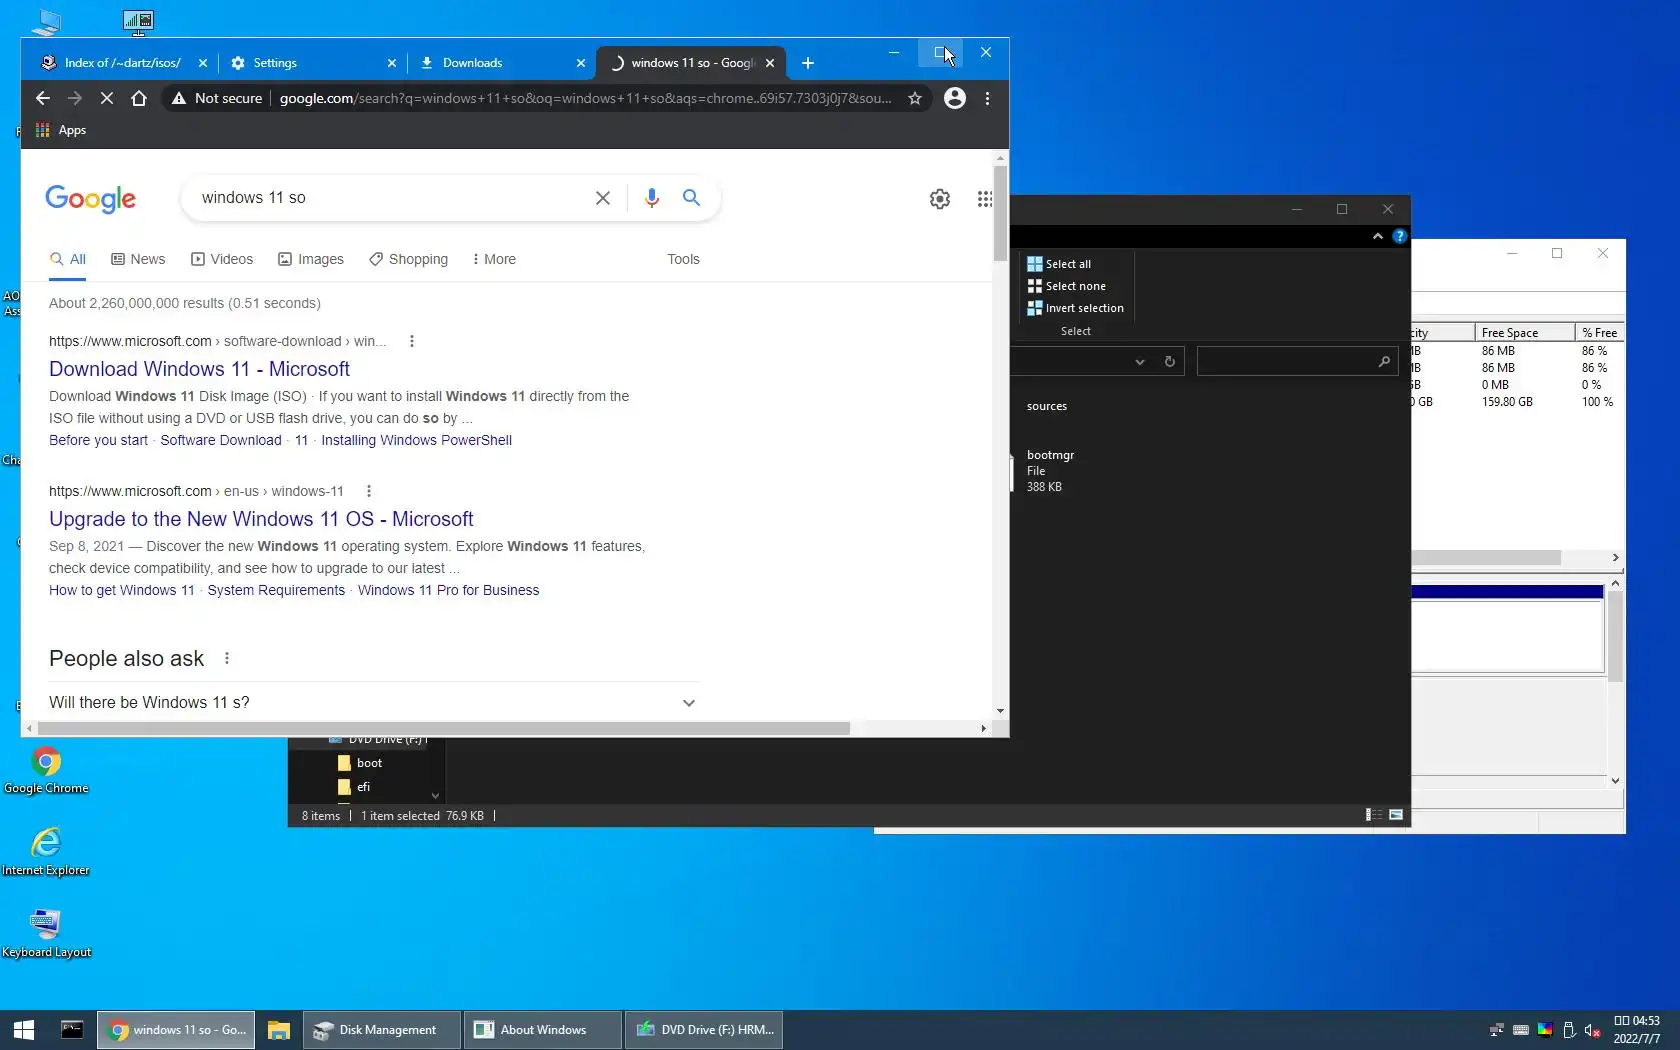Open Command Prompt from the taskbar
1680x1050 pixels.
(72, 1029)
